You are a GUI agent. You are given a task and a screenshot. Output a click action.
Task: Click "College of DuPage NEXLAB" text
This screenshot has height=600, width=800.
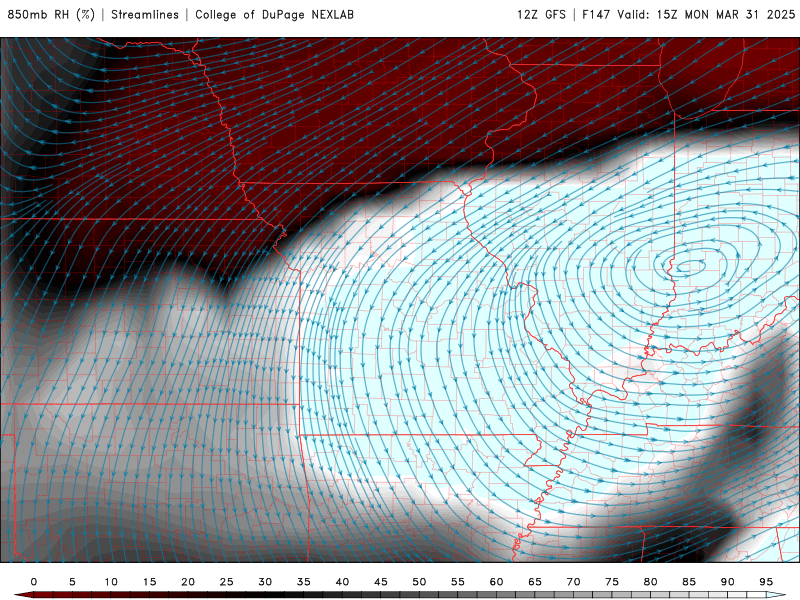[x=274, y=14]
